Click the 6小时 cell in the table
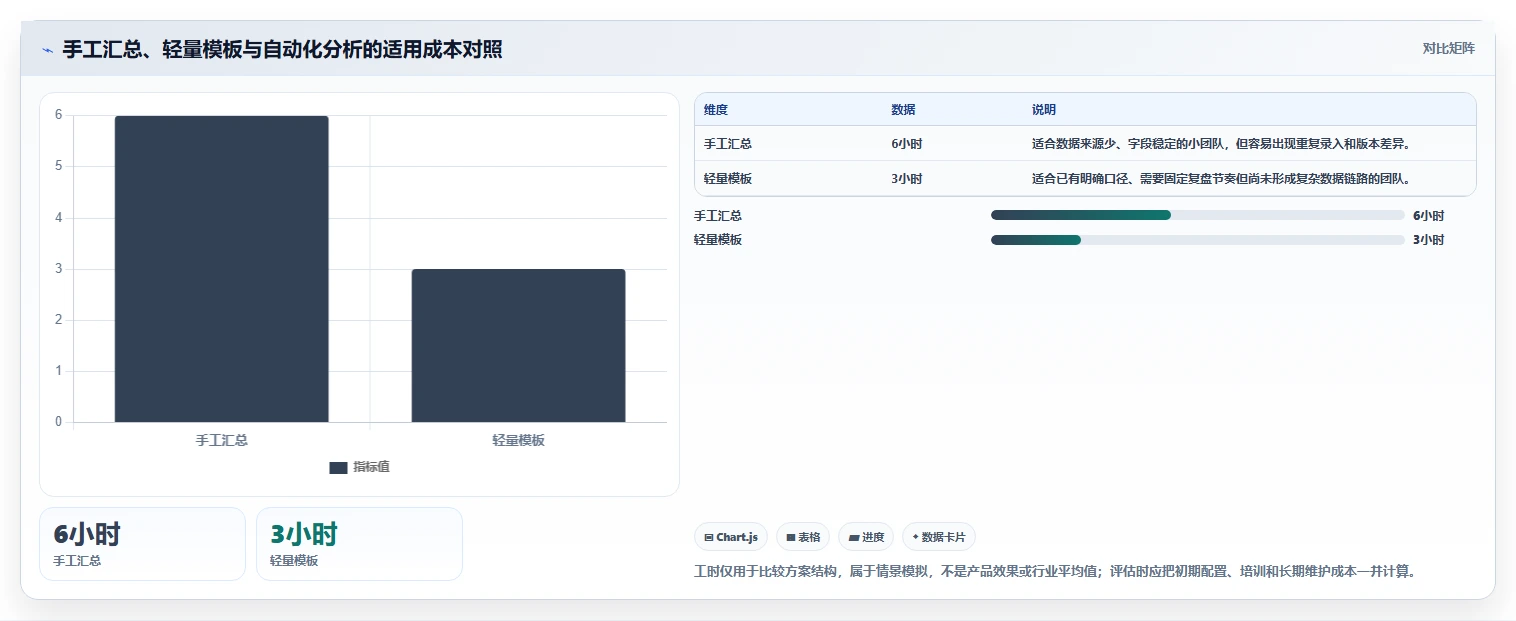The image size is (1516, 621). (907, 144)
